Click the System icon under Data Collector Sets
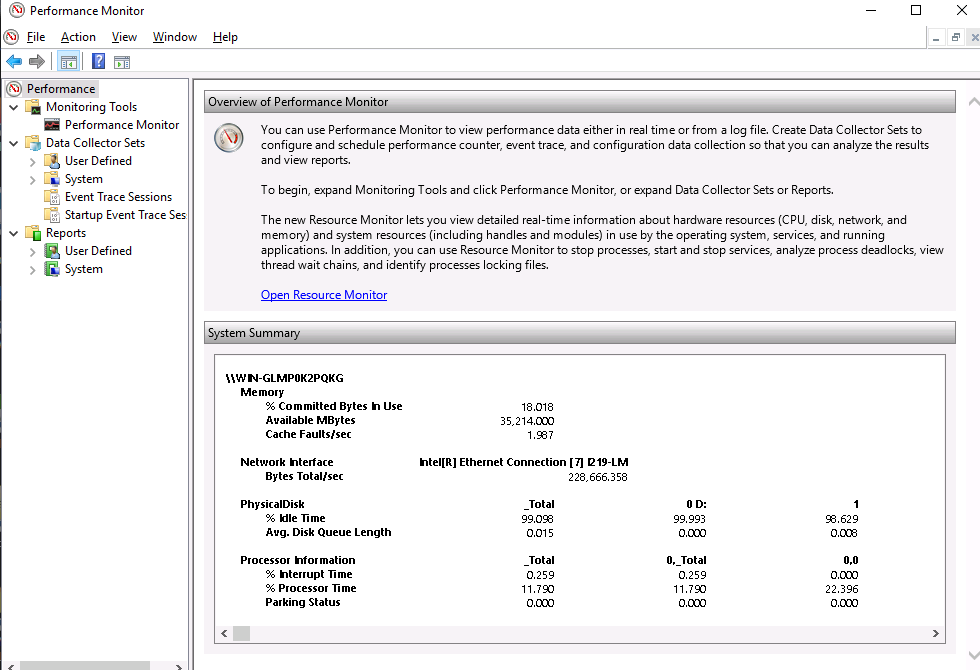Screen dimensions: 980x670 coord(52,179)
